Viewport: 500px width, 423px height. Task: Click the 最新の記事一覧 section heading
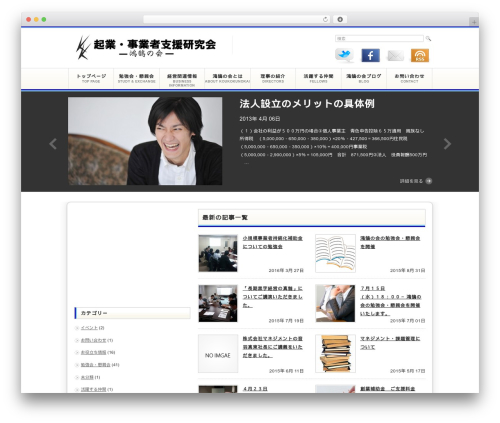(225, 218)
